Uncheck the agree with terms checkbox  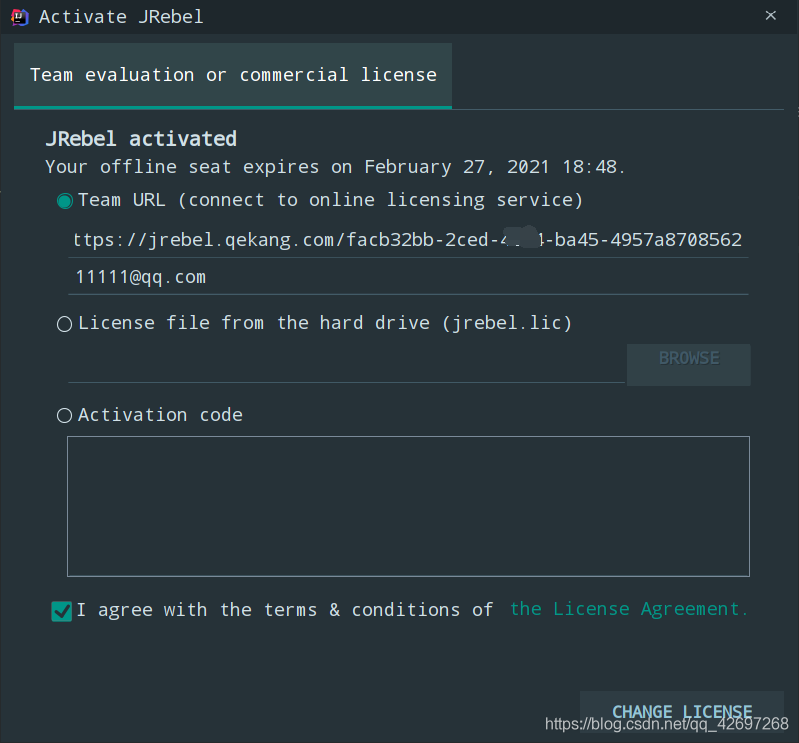[62, 611]
